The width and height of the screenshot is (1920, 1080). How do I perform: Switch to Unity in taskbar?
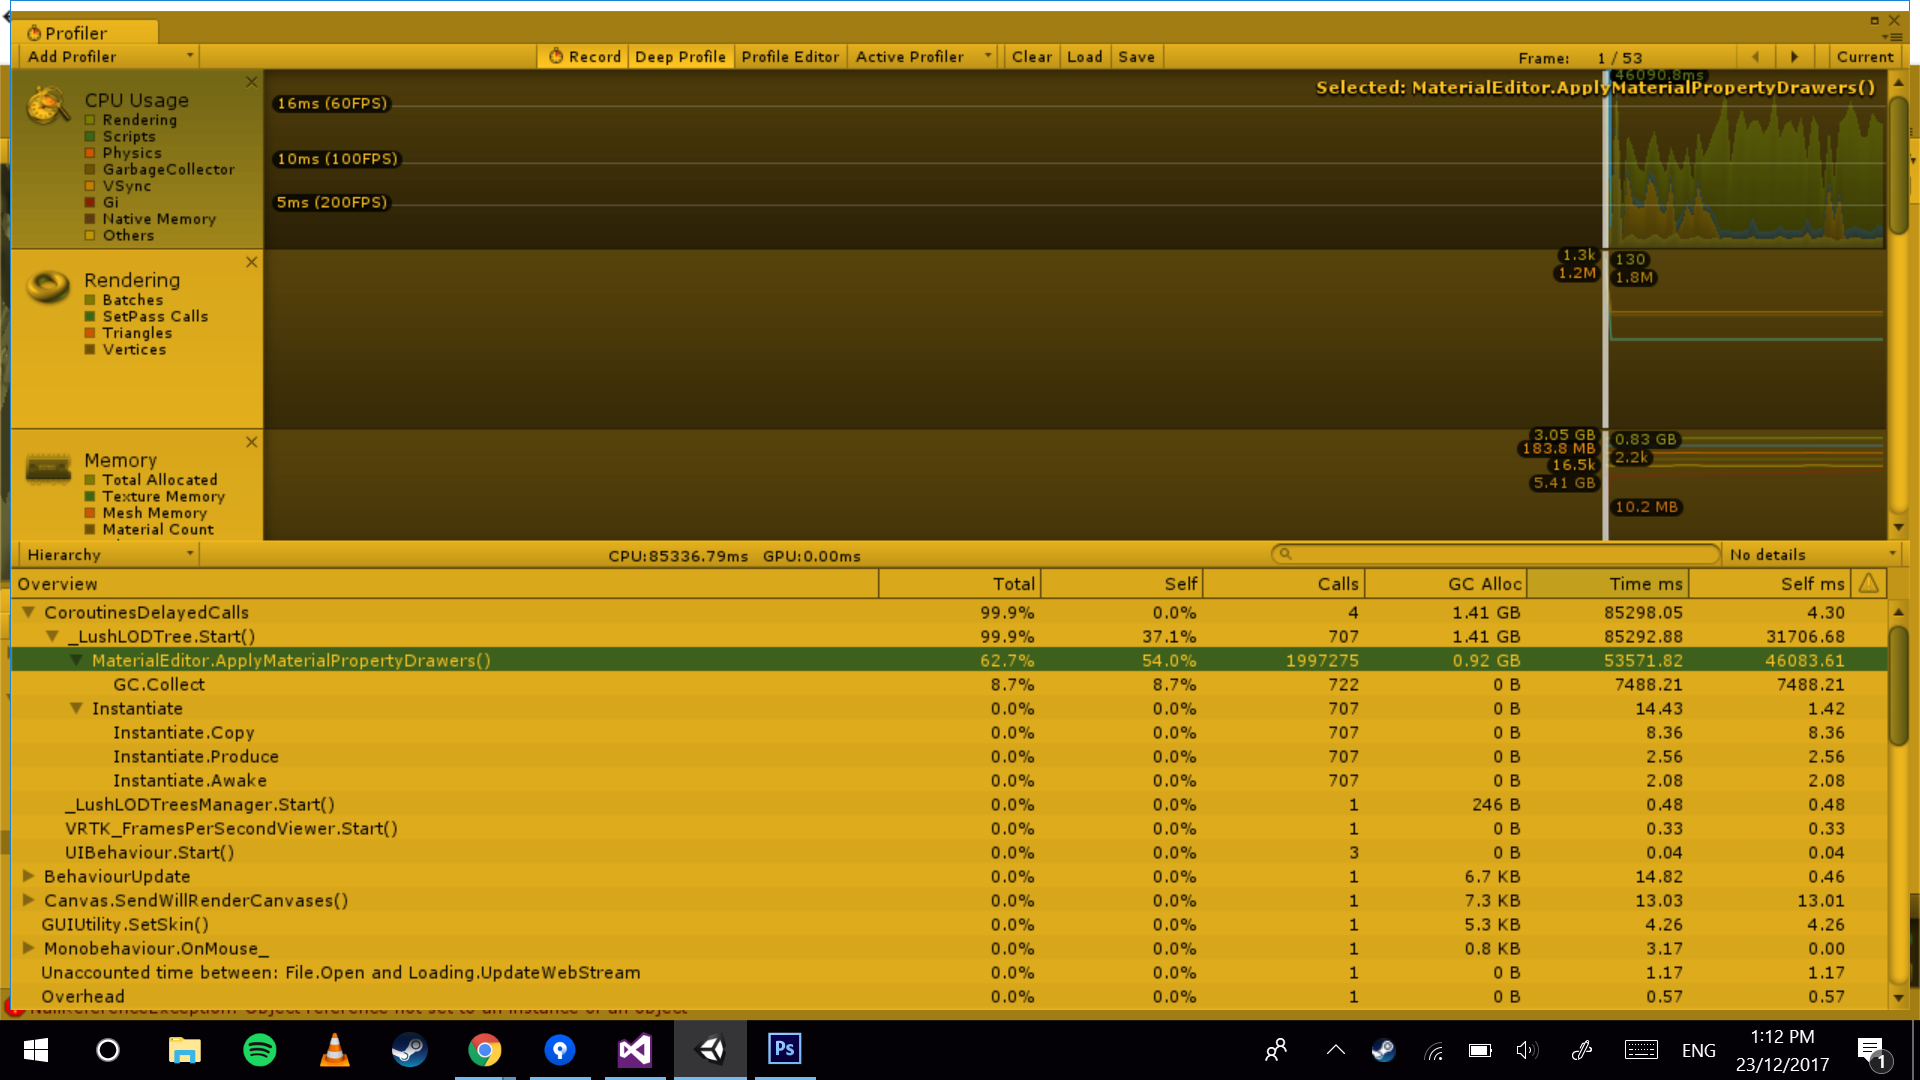711,1050
